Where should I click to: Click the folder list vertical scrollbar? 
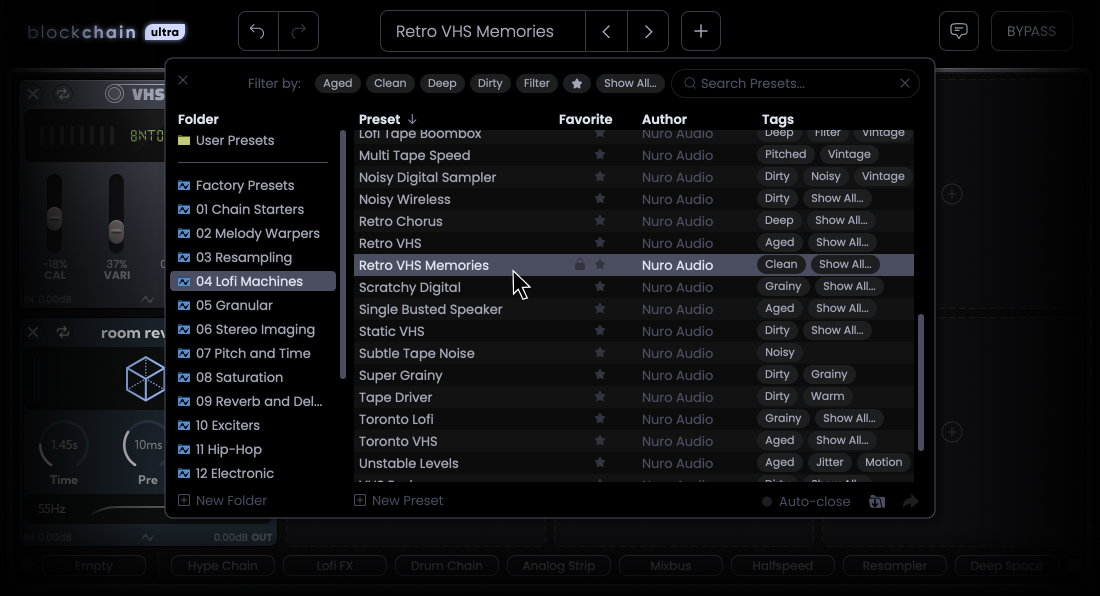[x=343, y=255]
